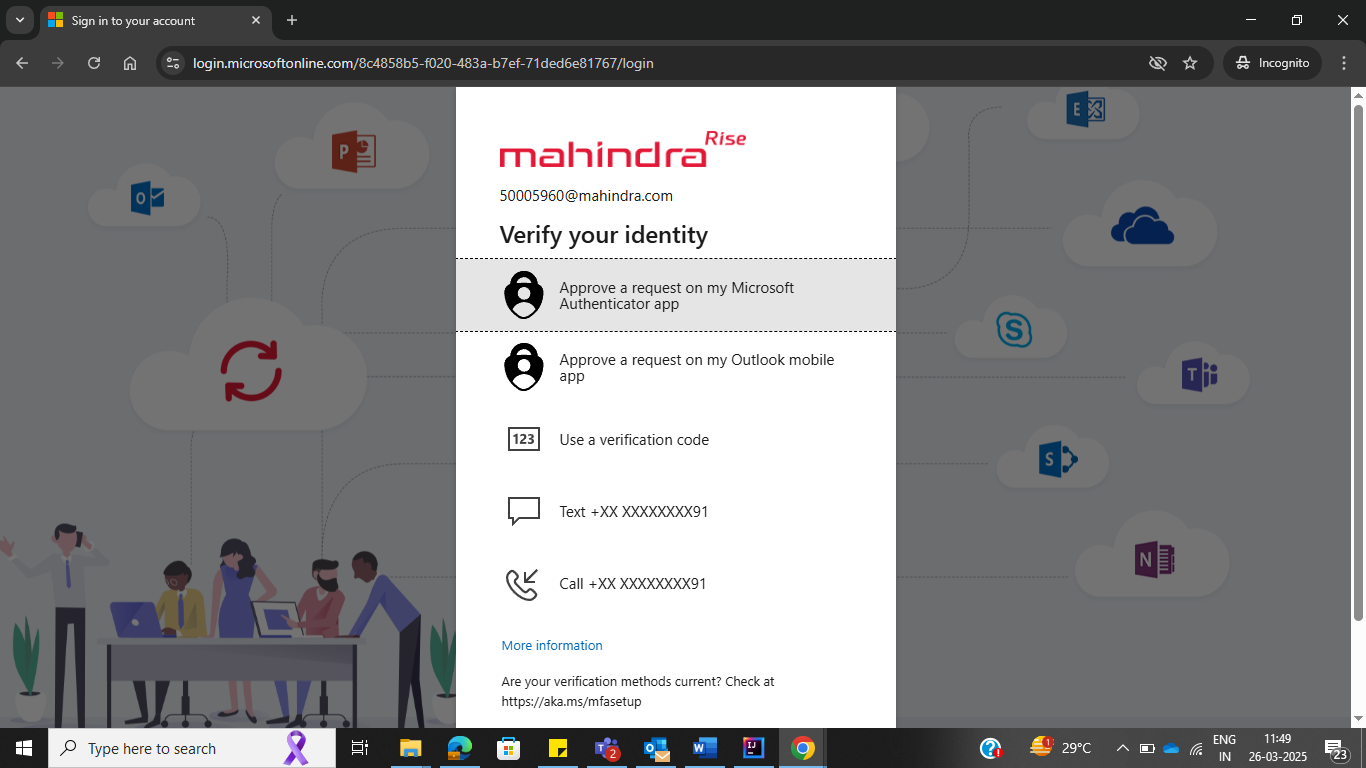This screenshot has height=768, width=1366.
Task: Select Use a verification code
Action: (676, 439)
